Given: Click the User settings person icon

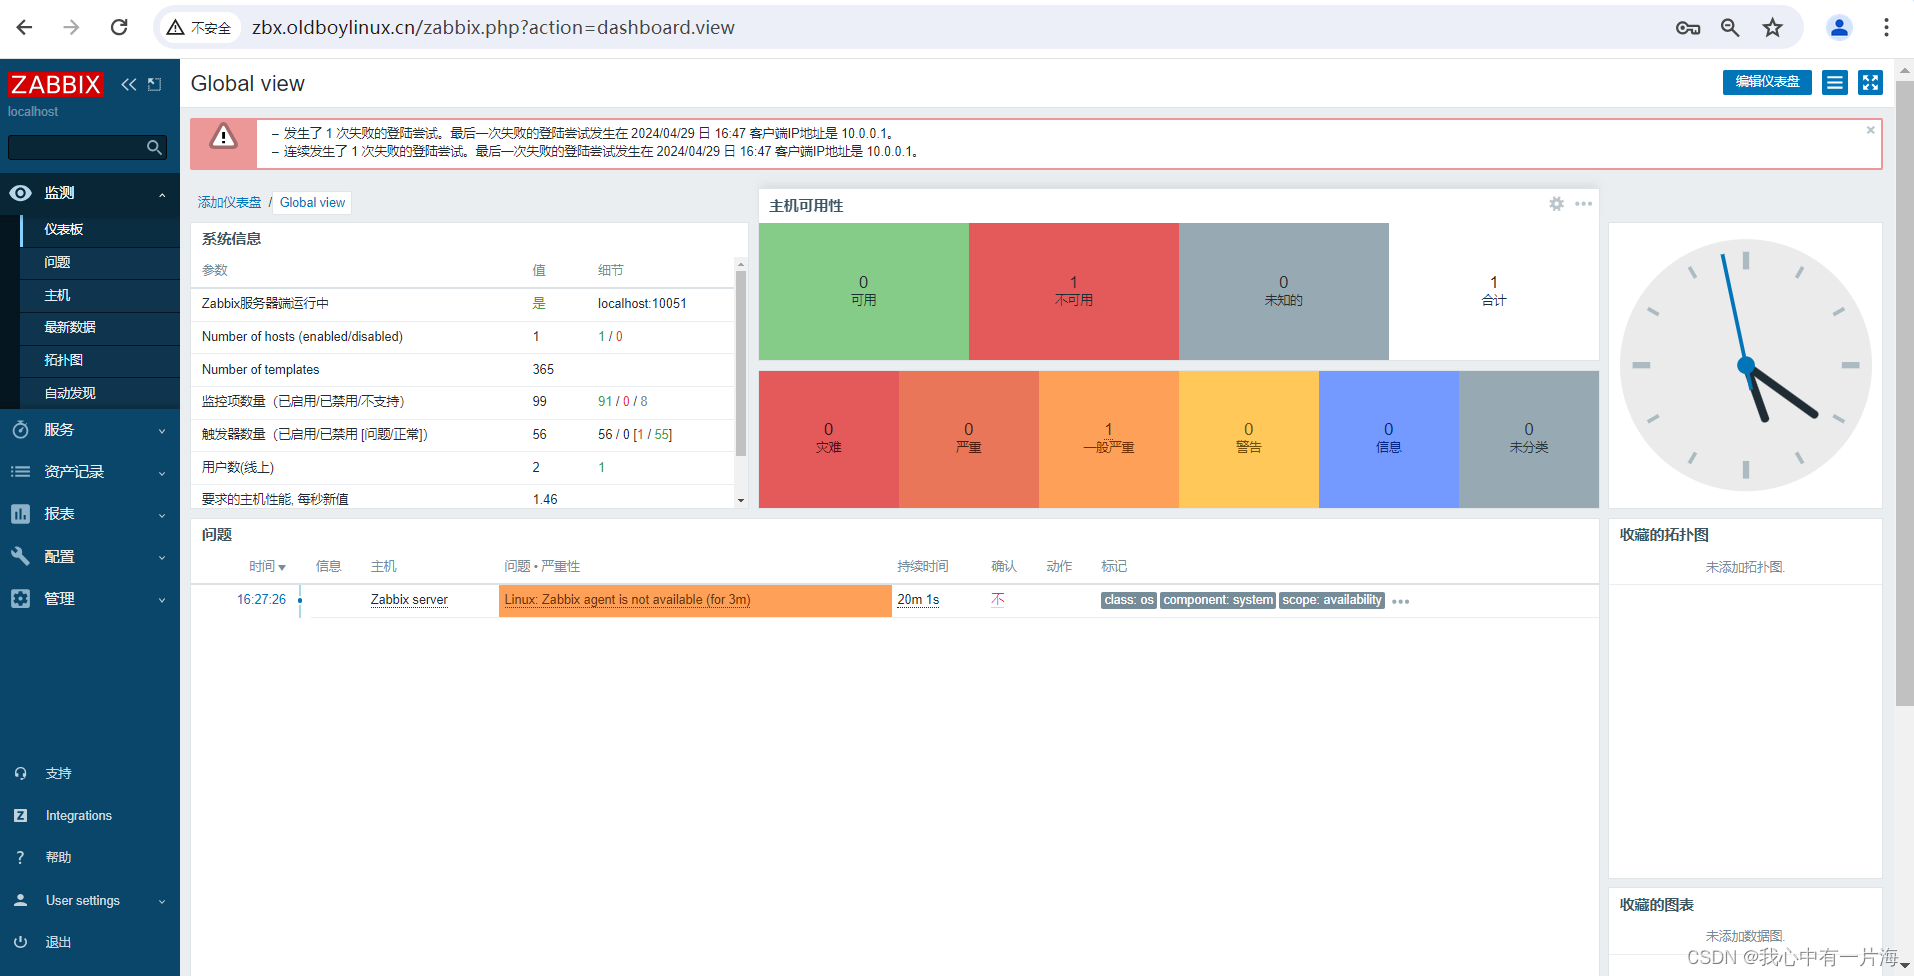Looking at the screenshot, I should pyautogui.click(x=20, y=900).
